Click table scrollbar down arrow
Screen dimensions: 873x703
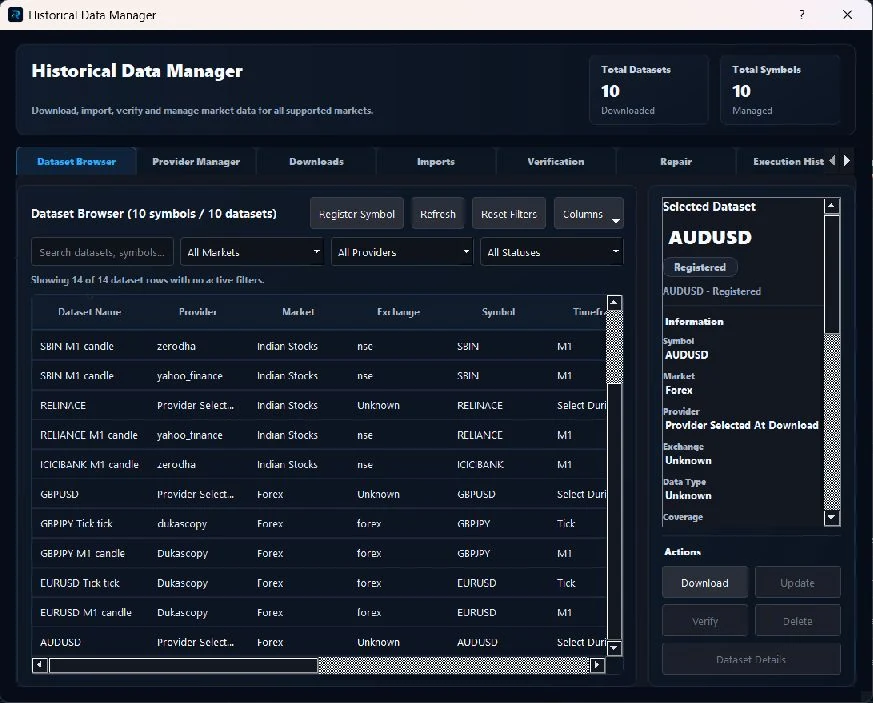point(614,648)
